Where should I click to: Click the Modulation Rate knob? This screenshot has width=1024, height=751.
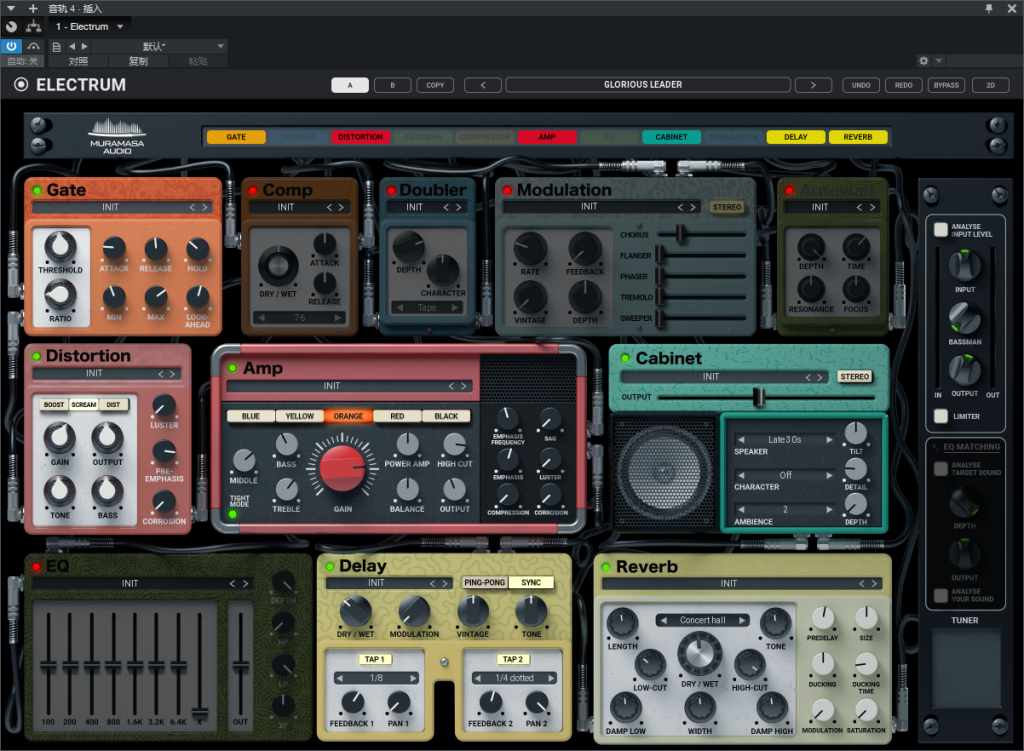pyautogui.click(x=530, y=249)
